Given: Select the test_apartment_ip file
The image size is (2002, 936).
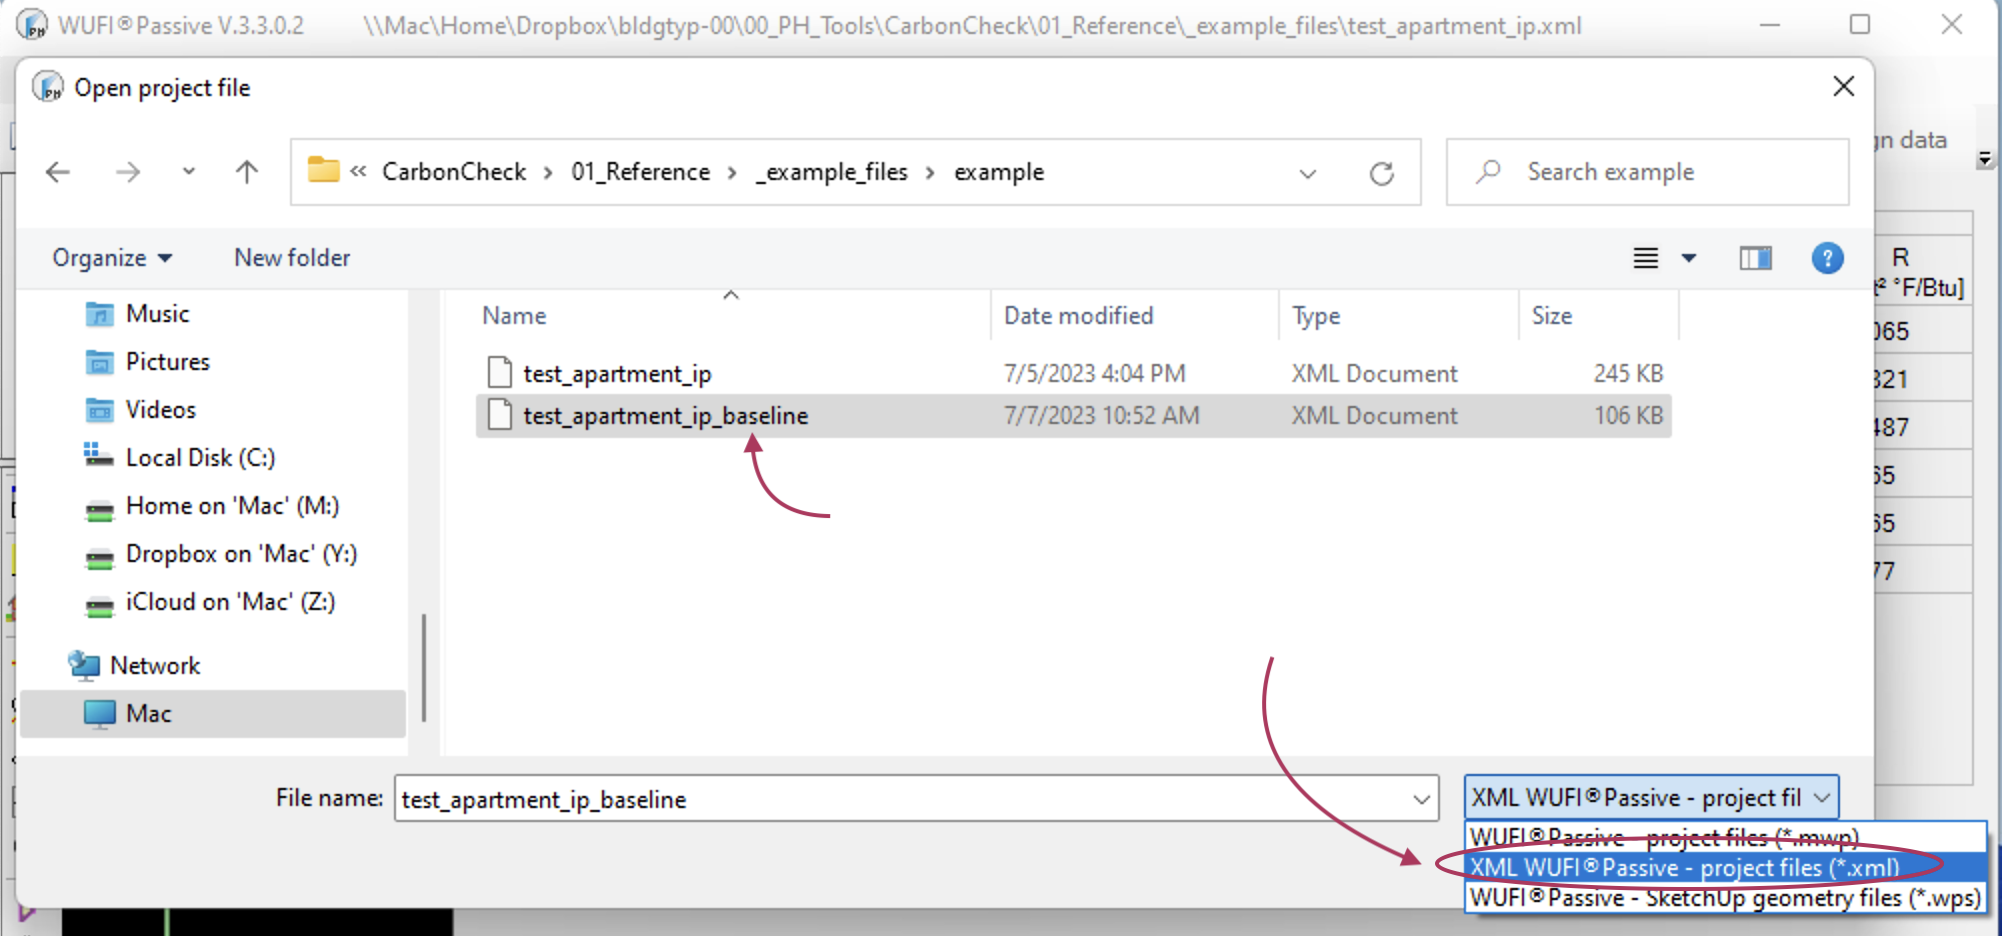Looking at the screenshot, I should [1074, 374].
